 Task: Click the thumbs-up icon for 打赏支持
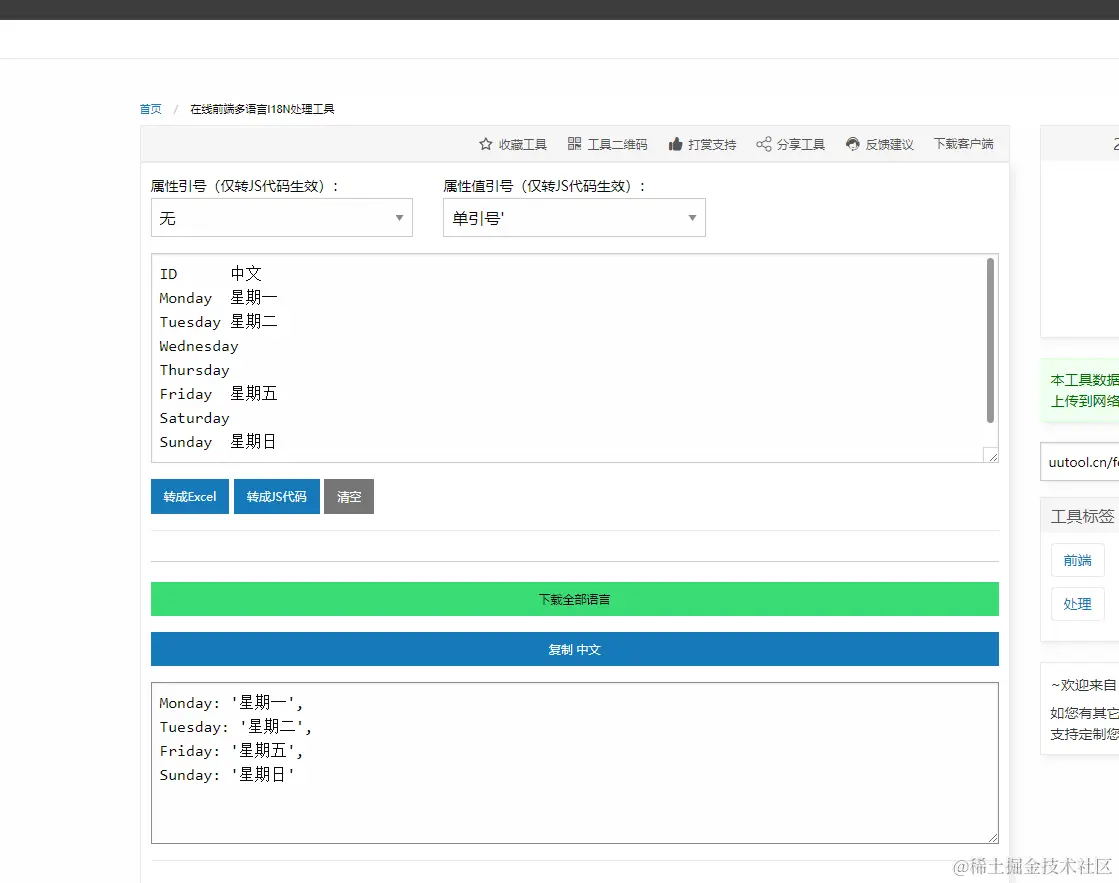coord(675,144)
